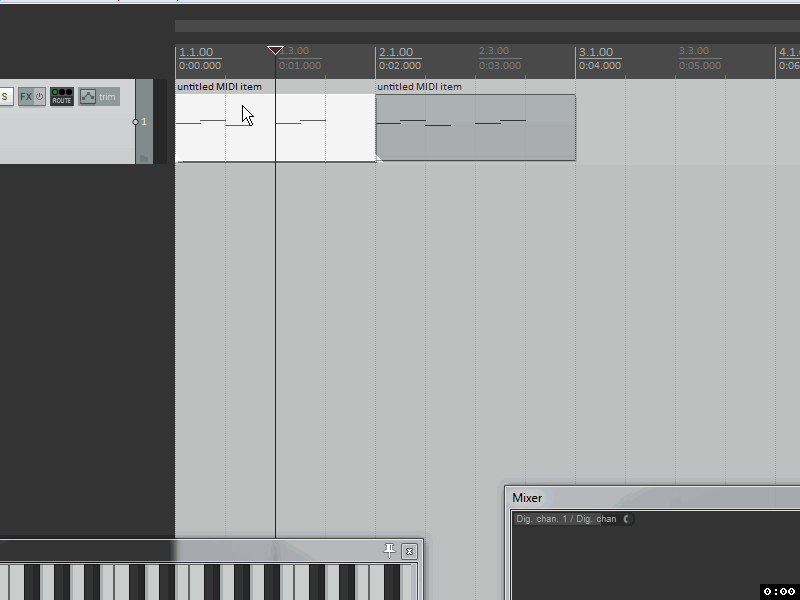
Task: Open the track ROUTE routing button
Action: pyautogui.click(x=62, y=96)
